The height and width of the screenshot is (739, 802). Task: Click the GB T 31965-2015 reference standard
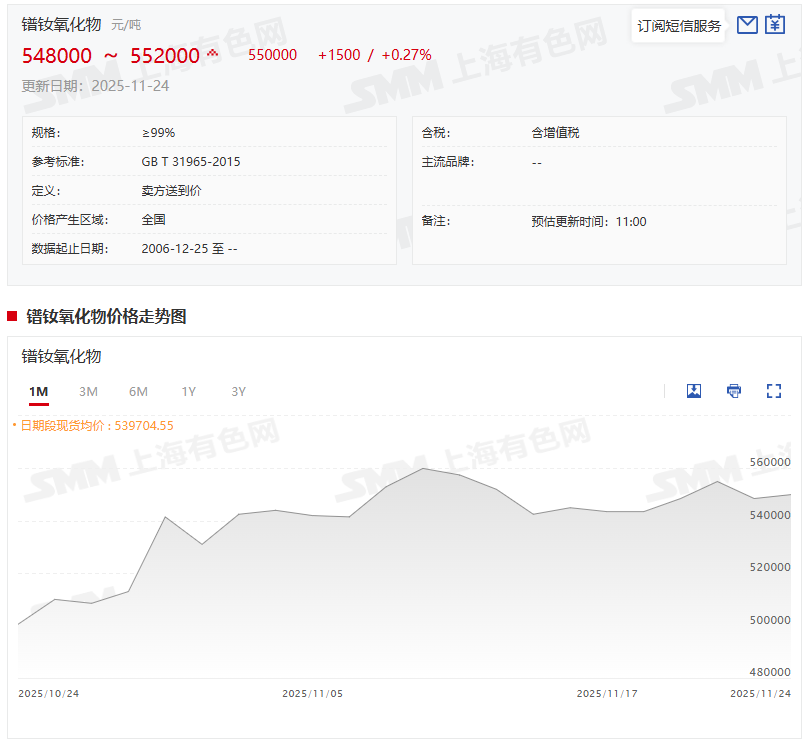(191, 162)
